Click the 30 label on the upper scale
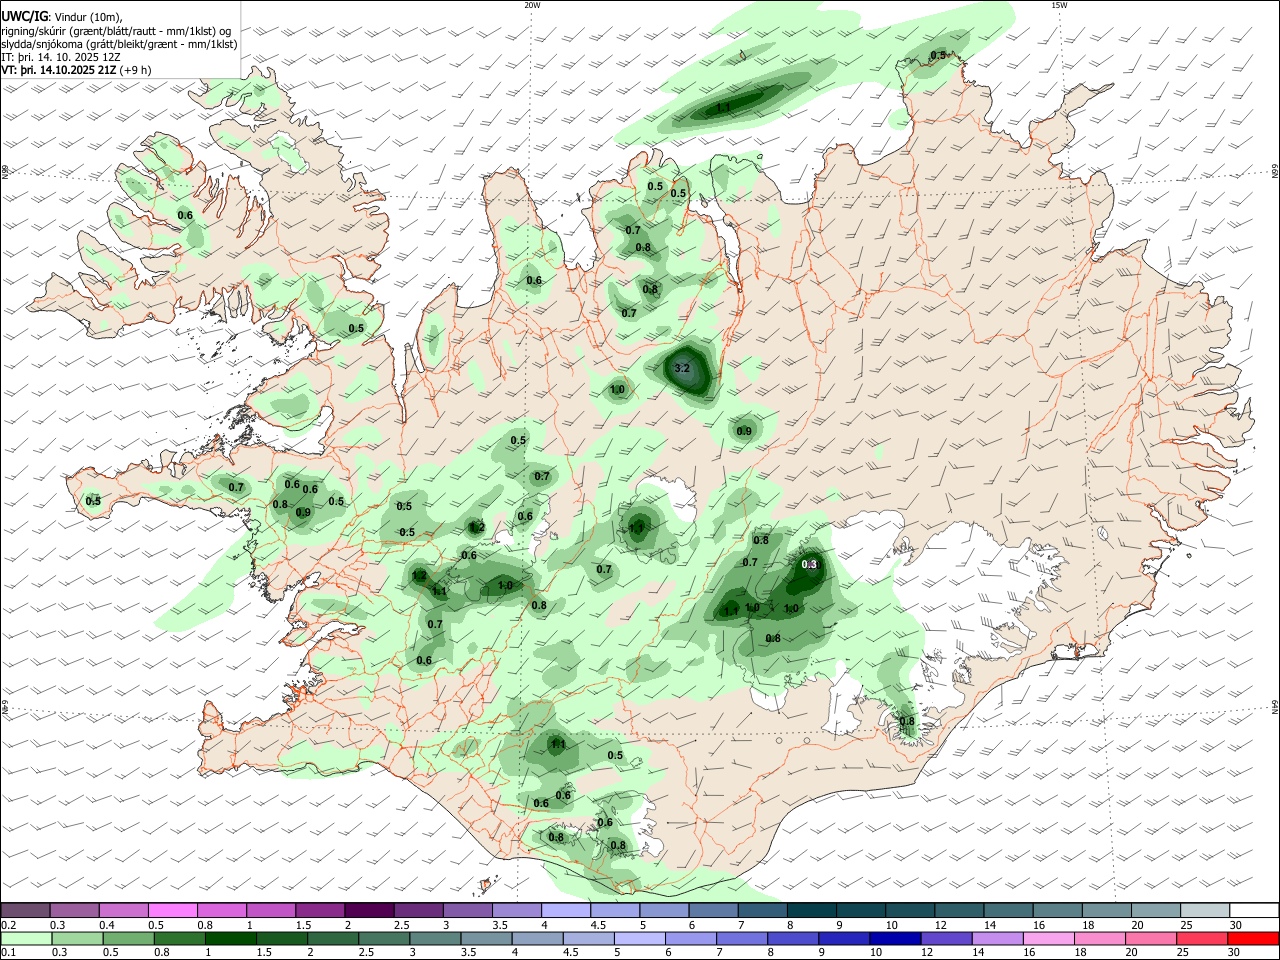Image resolution: width=1280 pixels, height=960 pixels. (1236, 926)
